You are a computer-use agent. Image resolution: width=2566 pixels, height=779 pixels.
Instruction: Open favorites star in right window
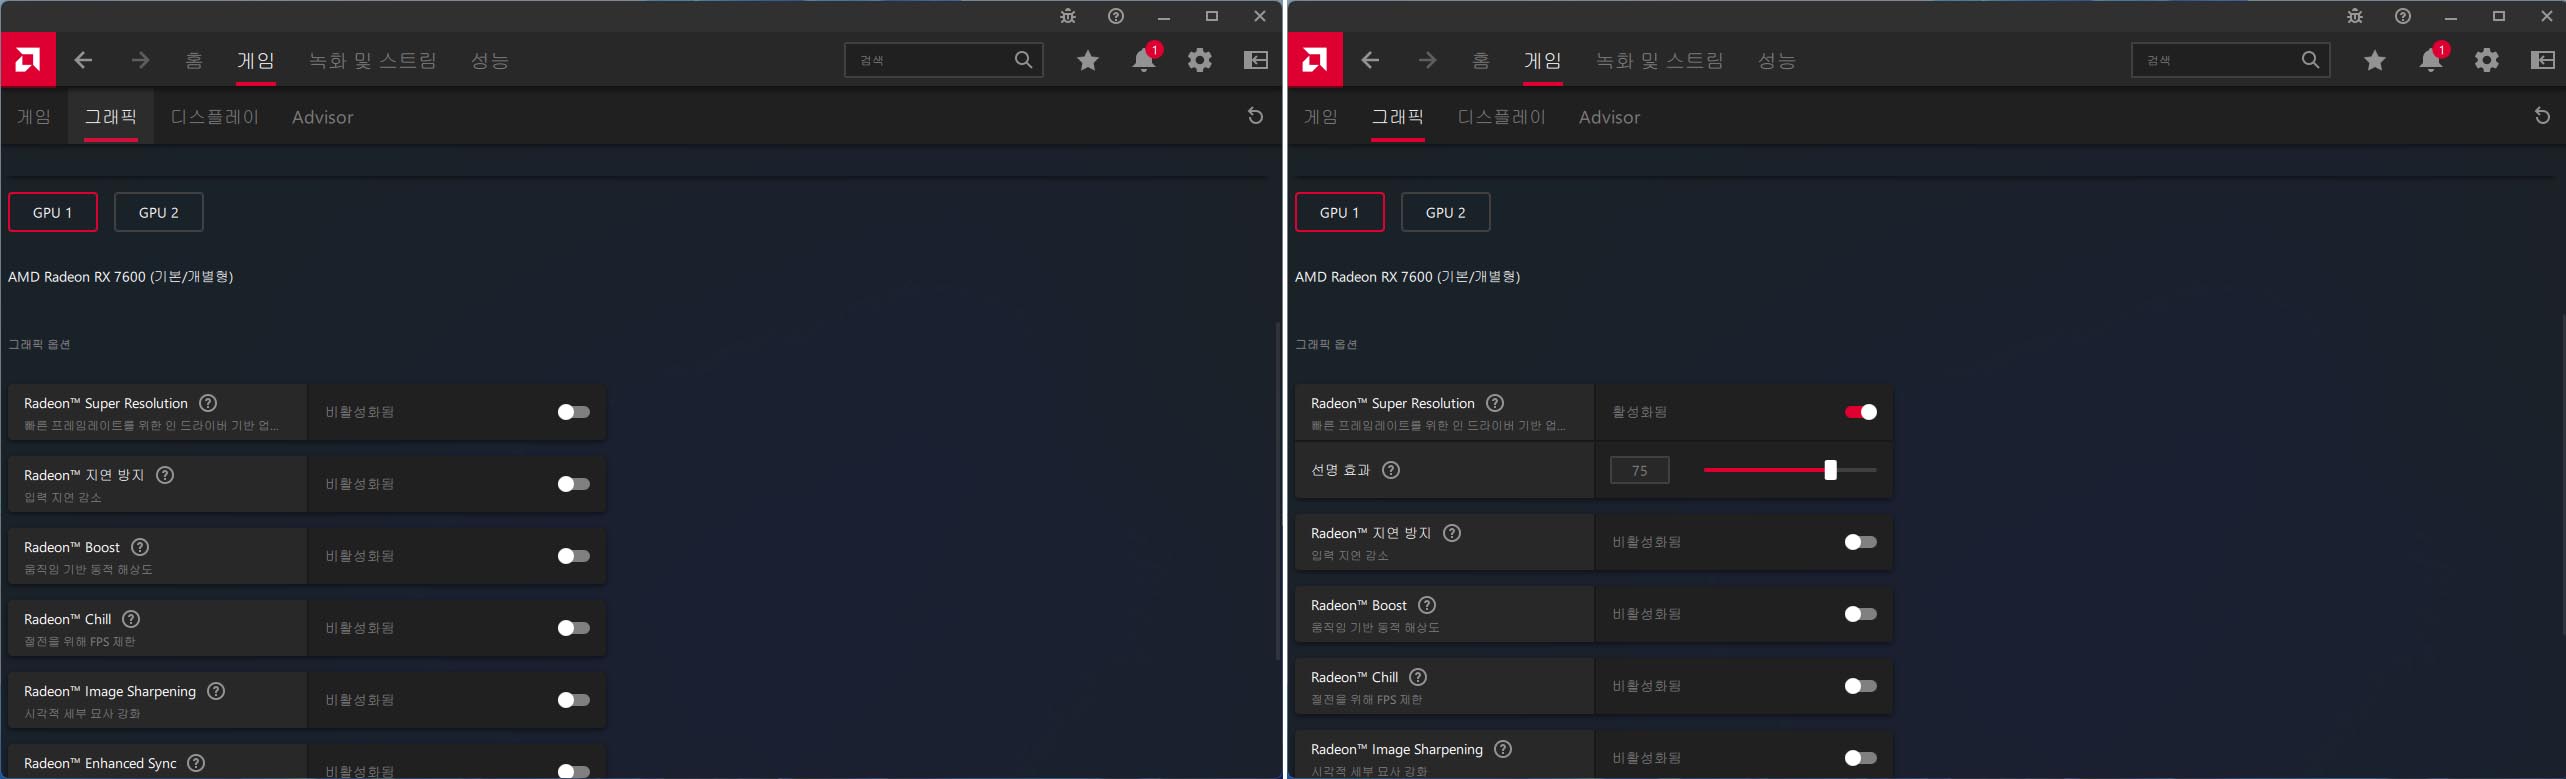(2375, 61)
